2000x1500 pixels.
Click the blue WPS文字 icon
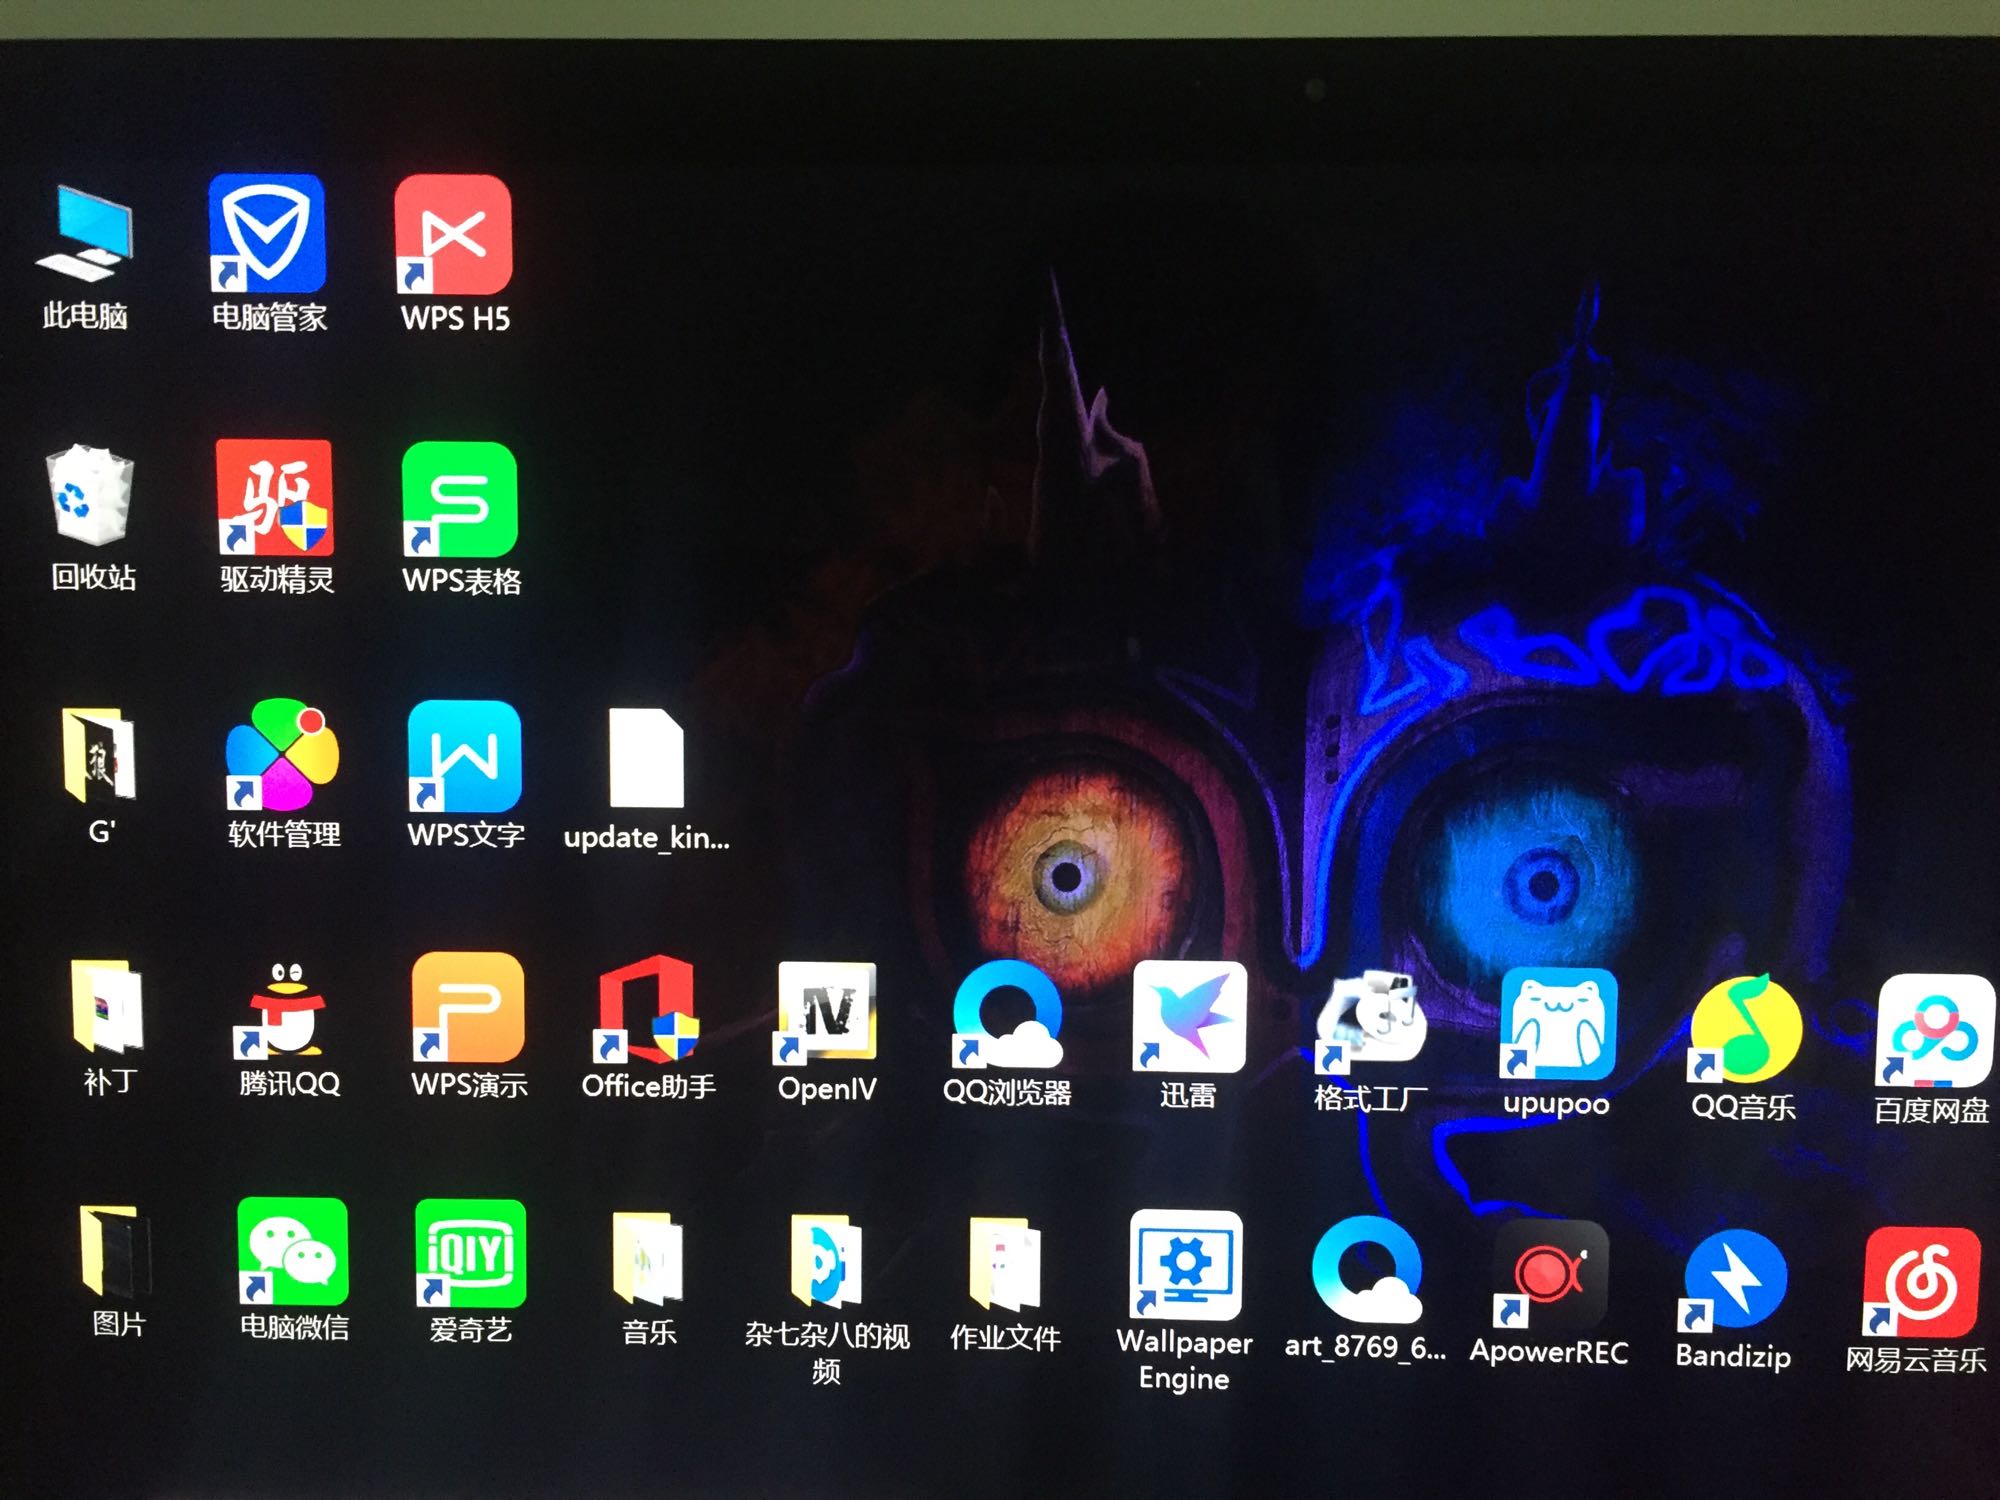[x=464, y=756]
